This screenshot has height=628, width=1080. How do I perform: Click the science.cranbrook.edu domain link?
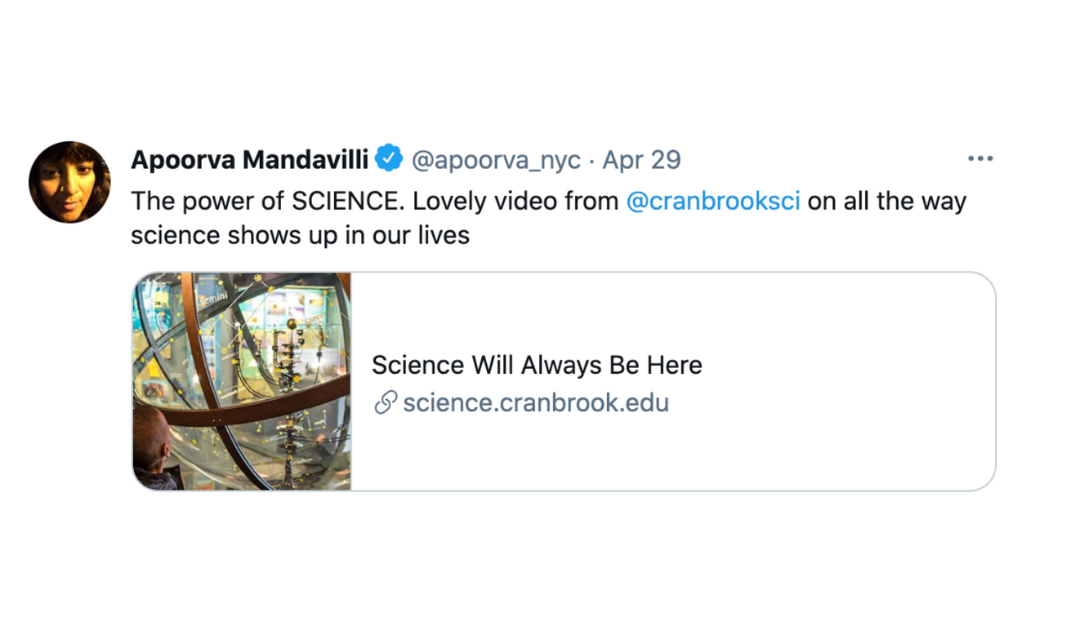535,404
